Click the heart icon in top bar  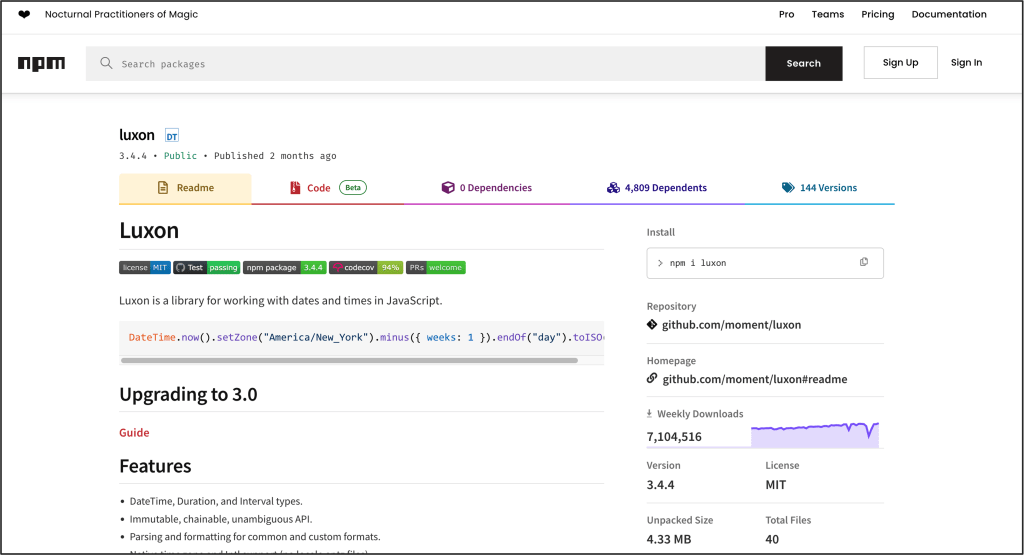24,14
